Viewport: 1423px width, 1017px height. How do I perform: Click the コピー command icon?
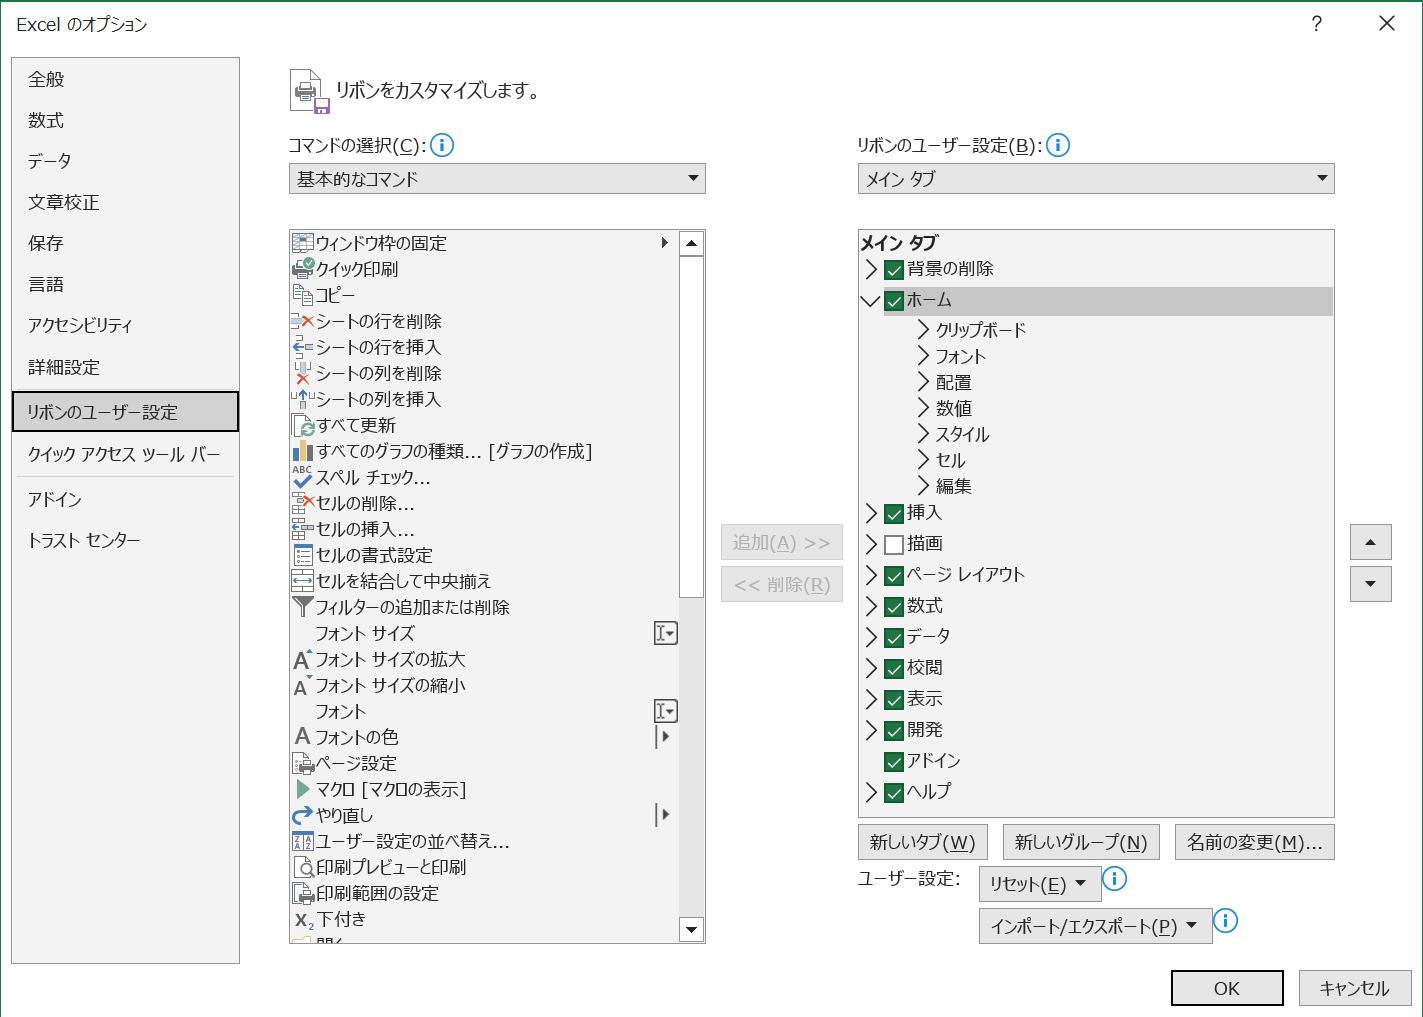303,294
